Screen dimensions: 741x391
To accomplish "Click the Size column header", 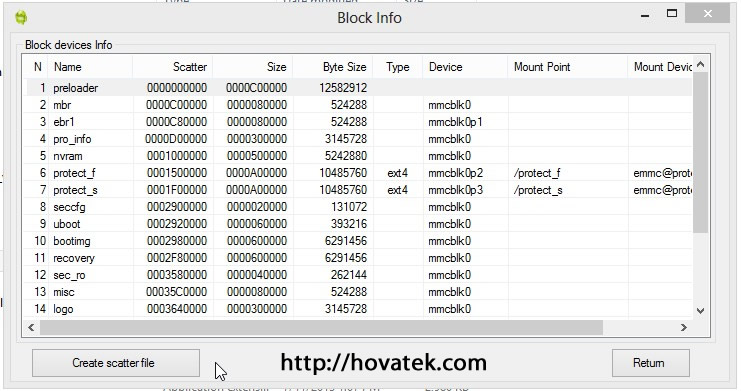I will pyautogui.click(x=252, y=67).
